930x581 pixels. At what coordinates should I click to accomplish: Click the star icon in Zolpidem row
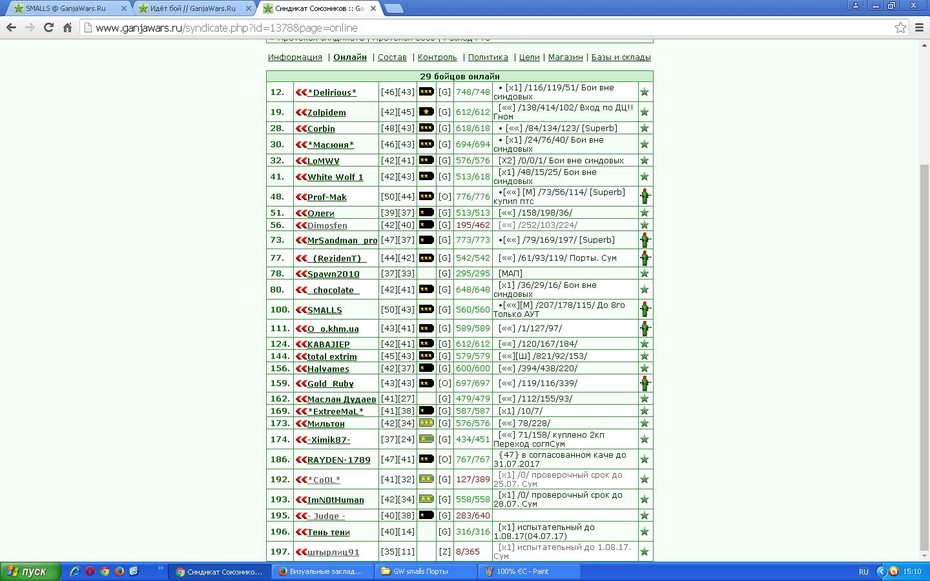point(645,112)
